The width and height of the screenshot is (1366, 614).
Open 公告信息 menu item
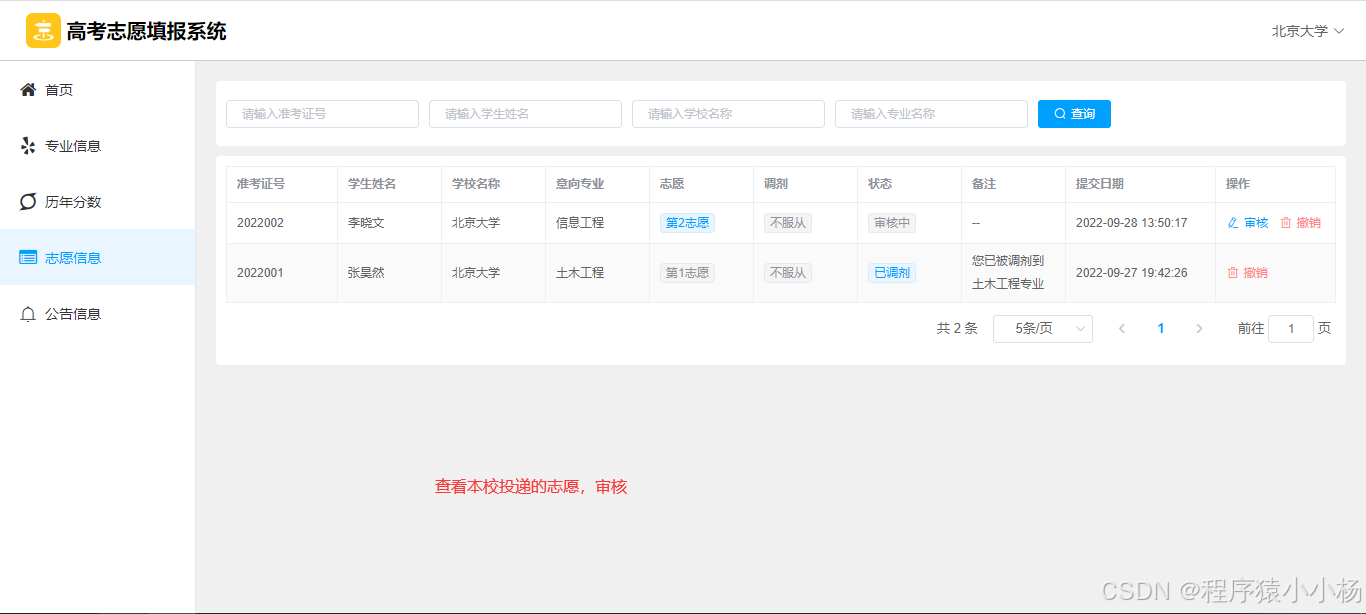(x=98, y=314)
